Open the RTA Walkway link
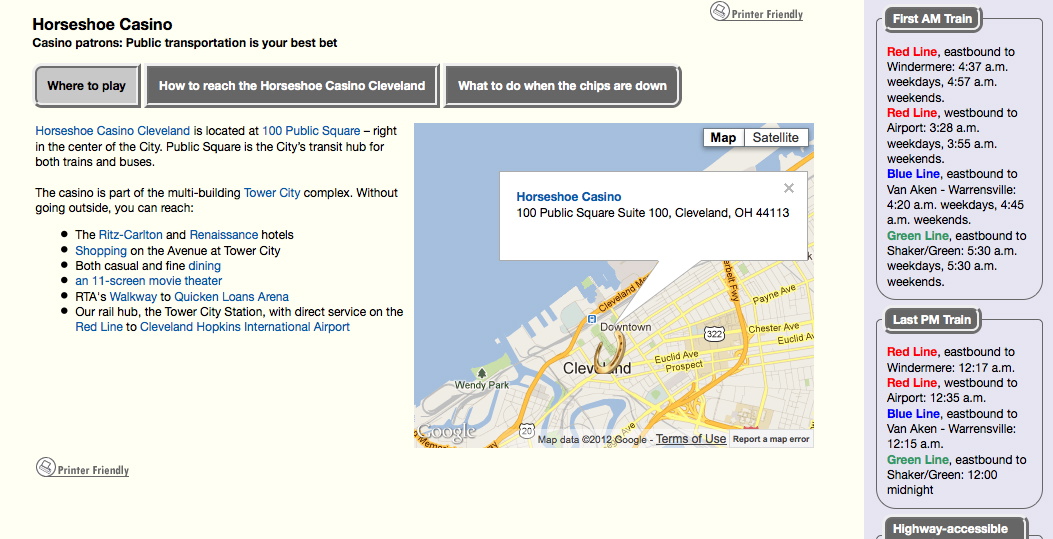Viewport: 1053px width, 539px height. (133, 297)
